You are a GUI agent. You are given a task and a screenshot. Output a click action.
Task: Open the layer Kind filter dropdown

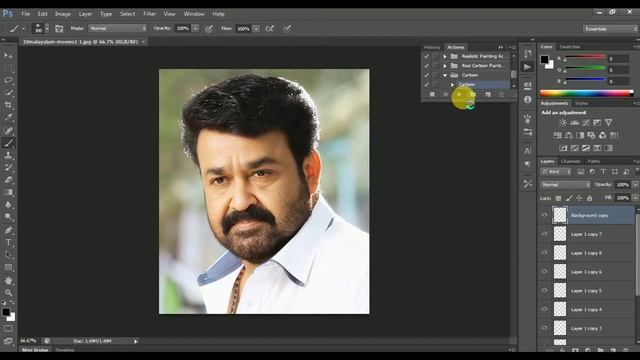(x=556, y=172)
